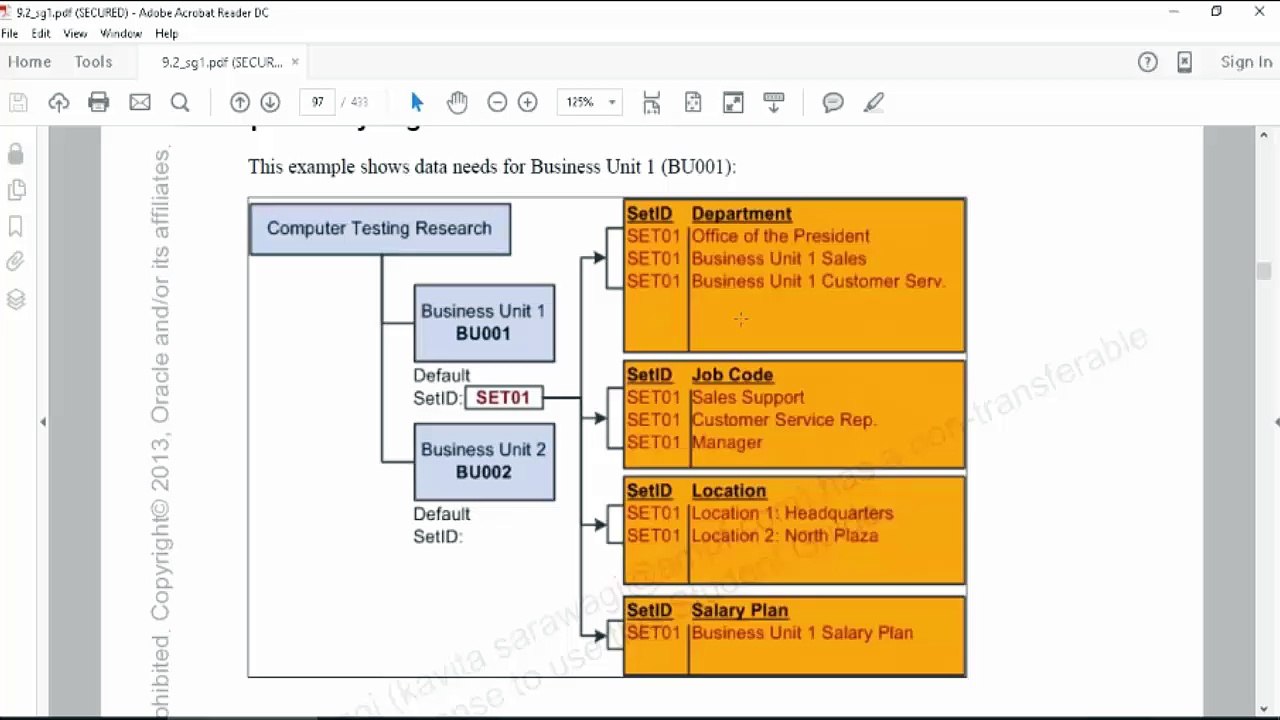1280x720 pixels.
Task: Open the Help menu
Action: [166, 33]
